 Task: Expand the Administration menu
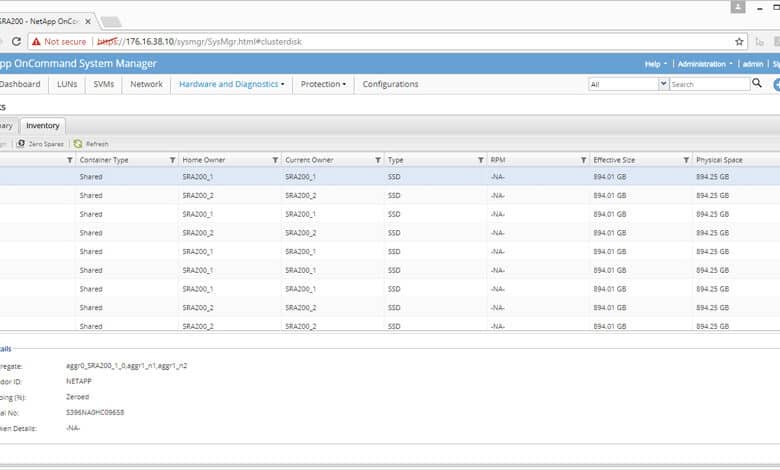point(705,64)
